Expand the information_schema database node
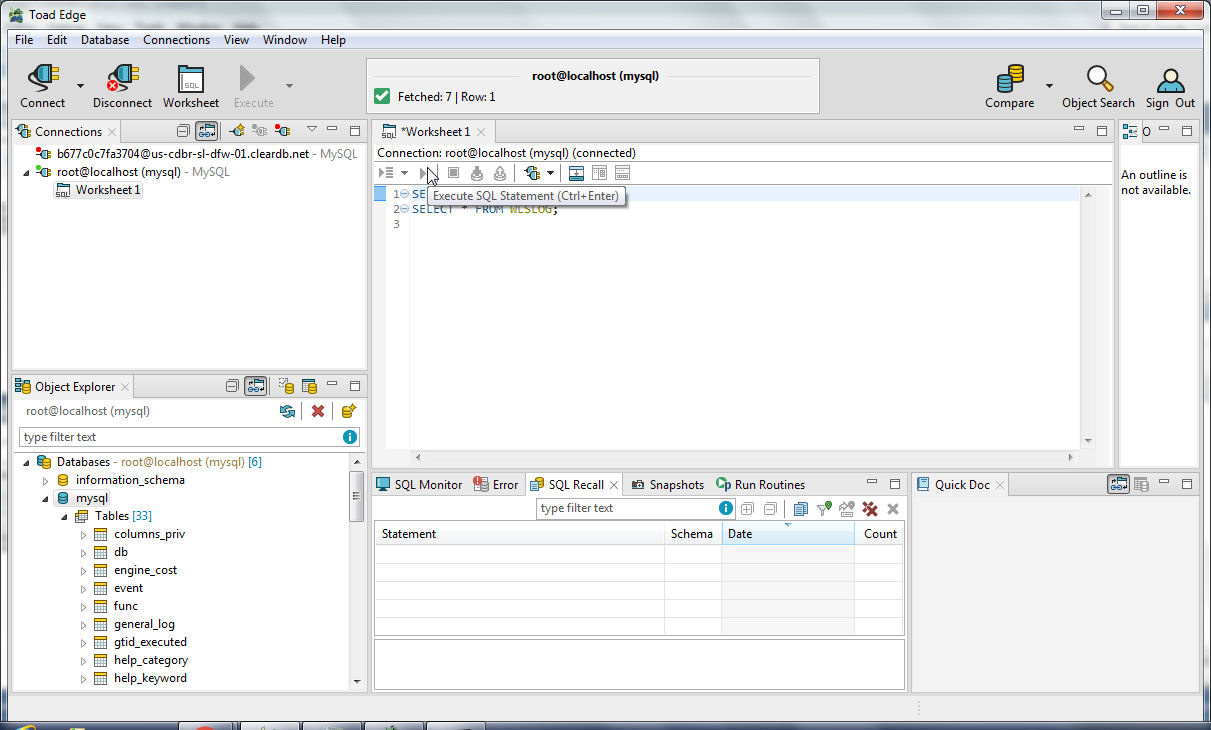The image size is (1211, 730). coord(45,481)
